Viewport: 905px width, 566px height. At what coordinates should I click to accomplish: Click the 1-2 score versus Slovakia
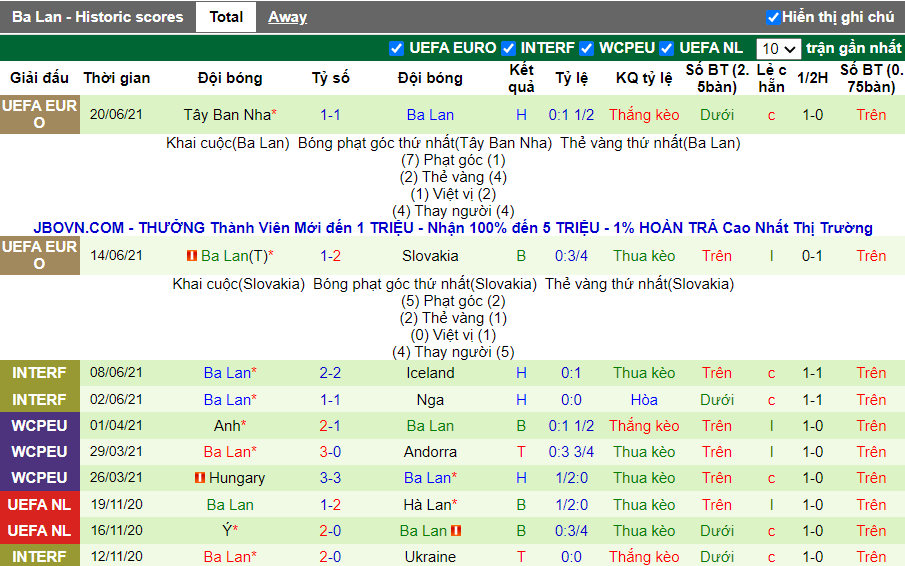(330, 256)
